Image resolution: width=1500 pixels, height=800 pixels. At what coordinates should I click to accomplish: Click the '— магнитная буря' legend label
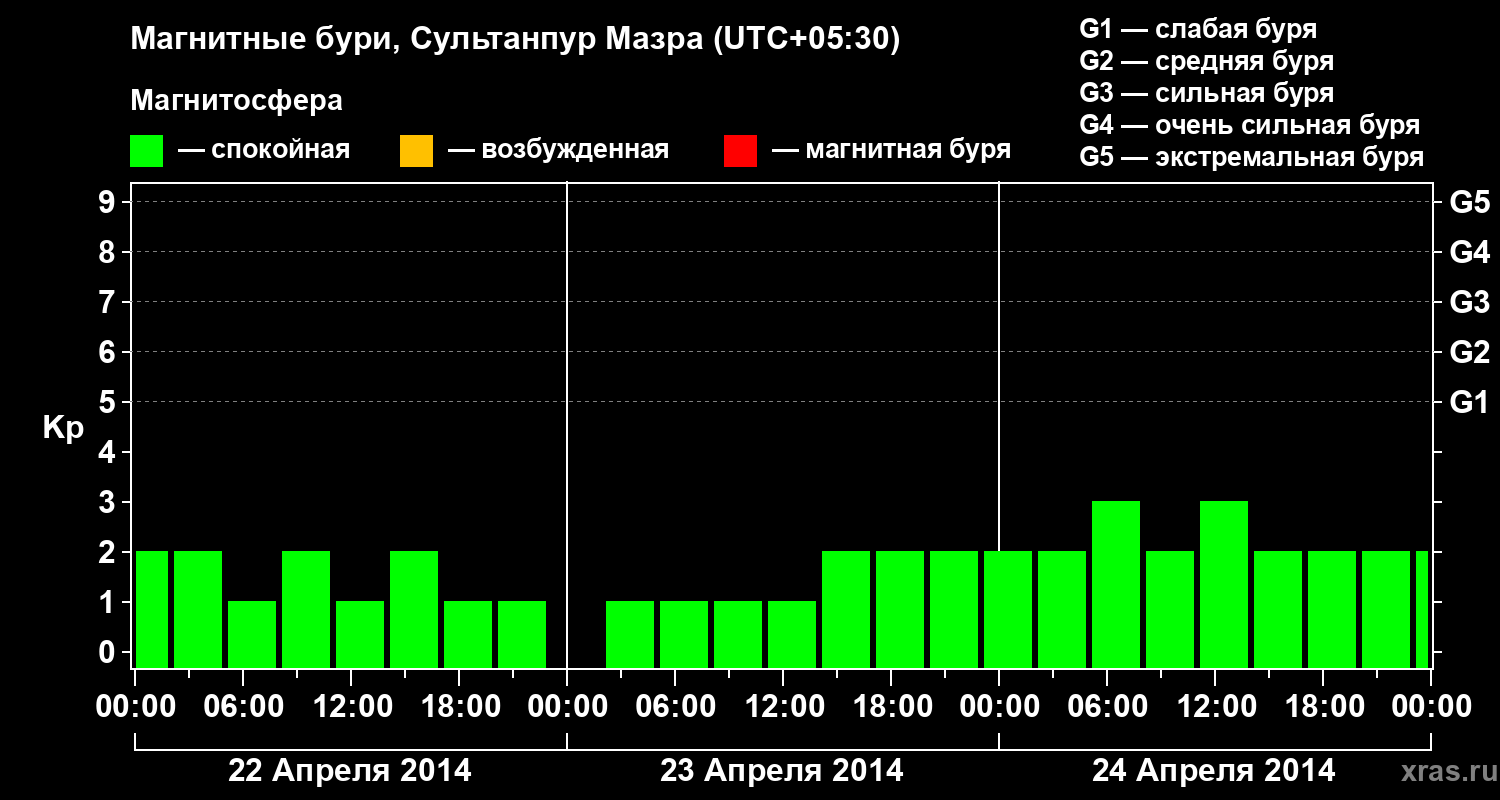tap(891, 151)
